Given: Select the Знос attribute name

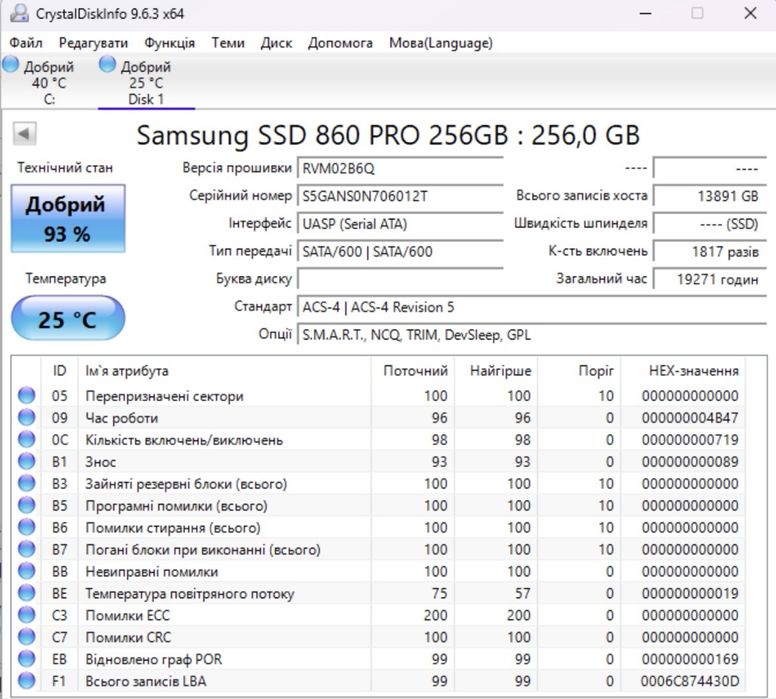Looking at the screenshot, I should tap(100, 462).
